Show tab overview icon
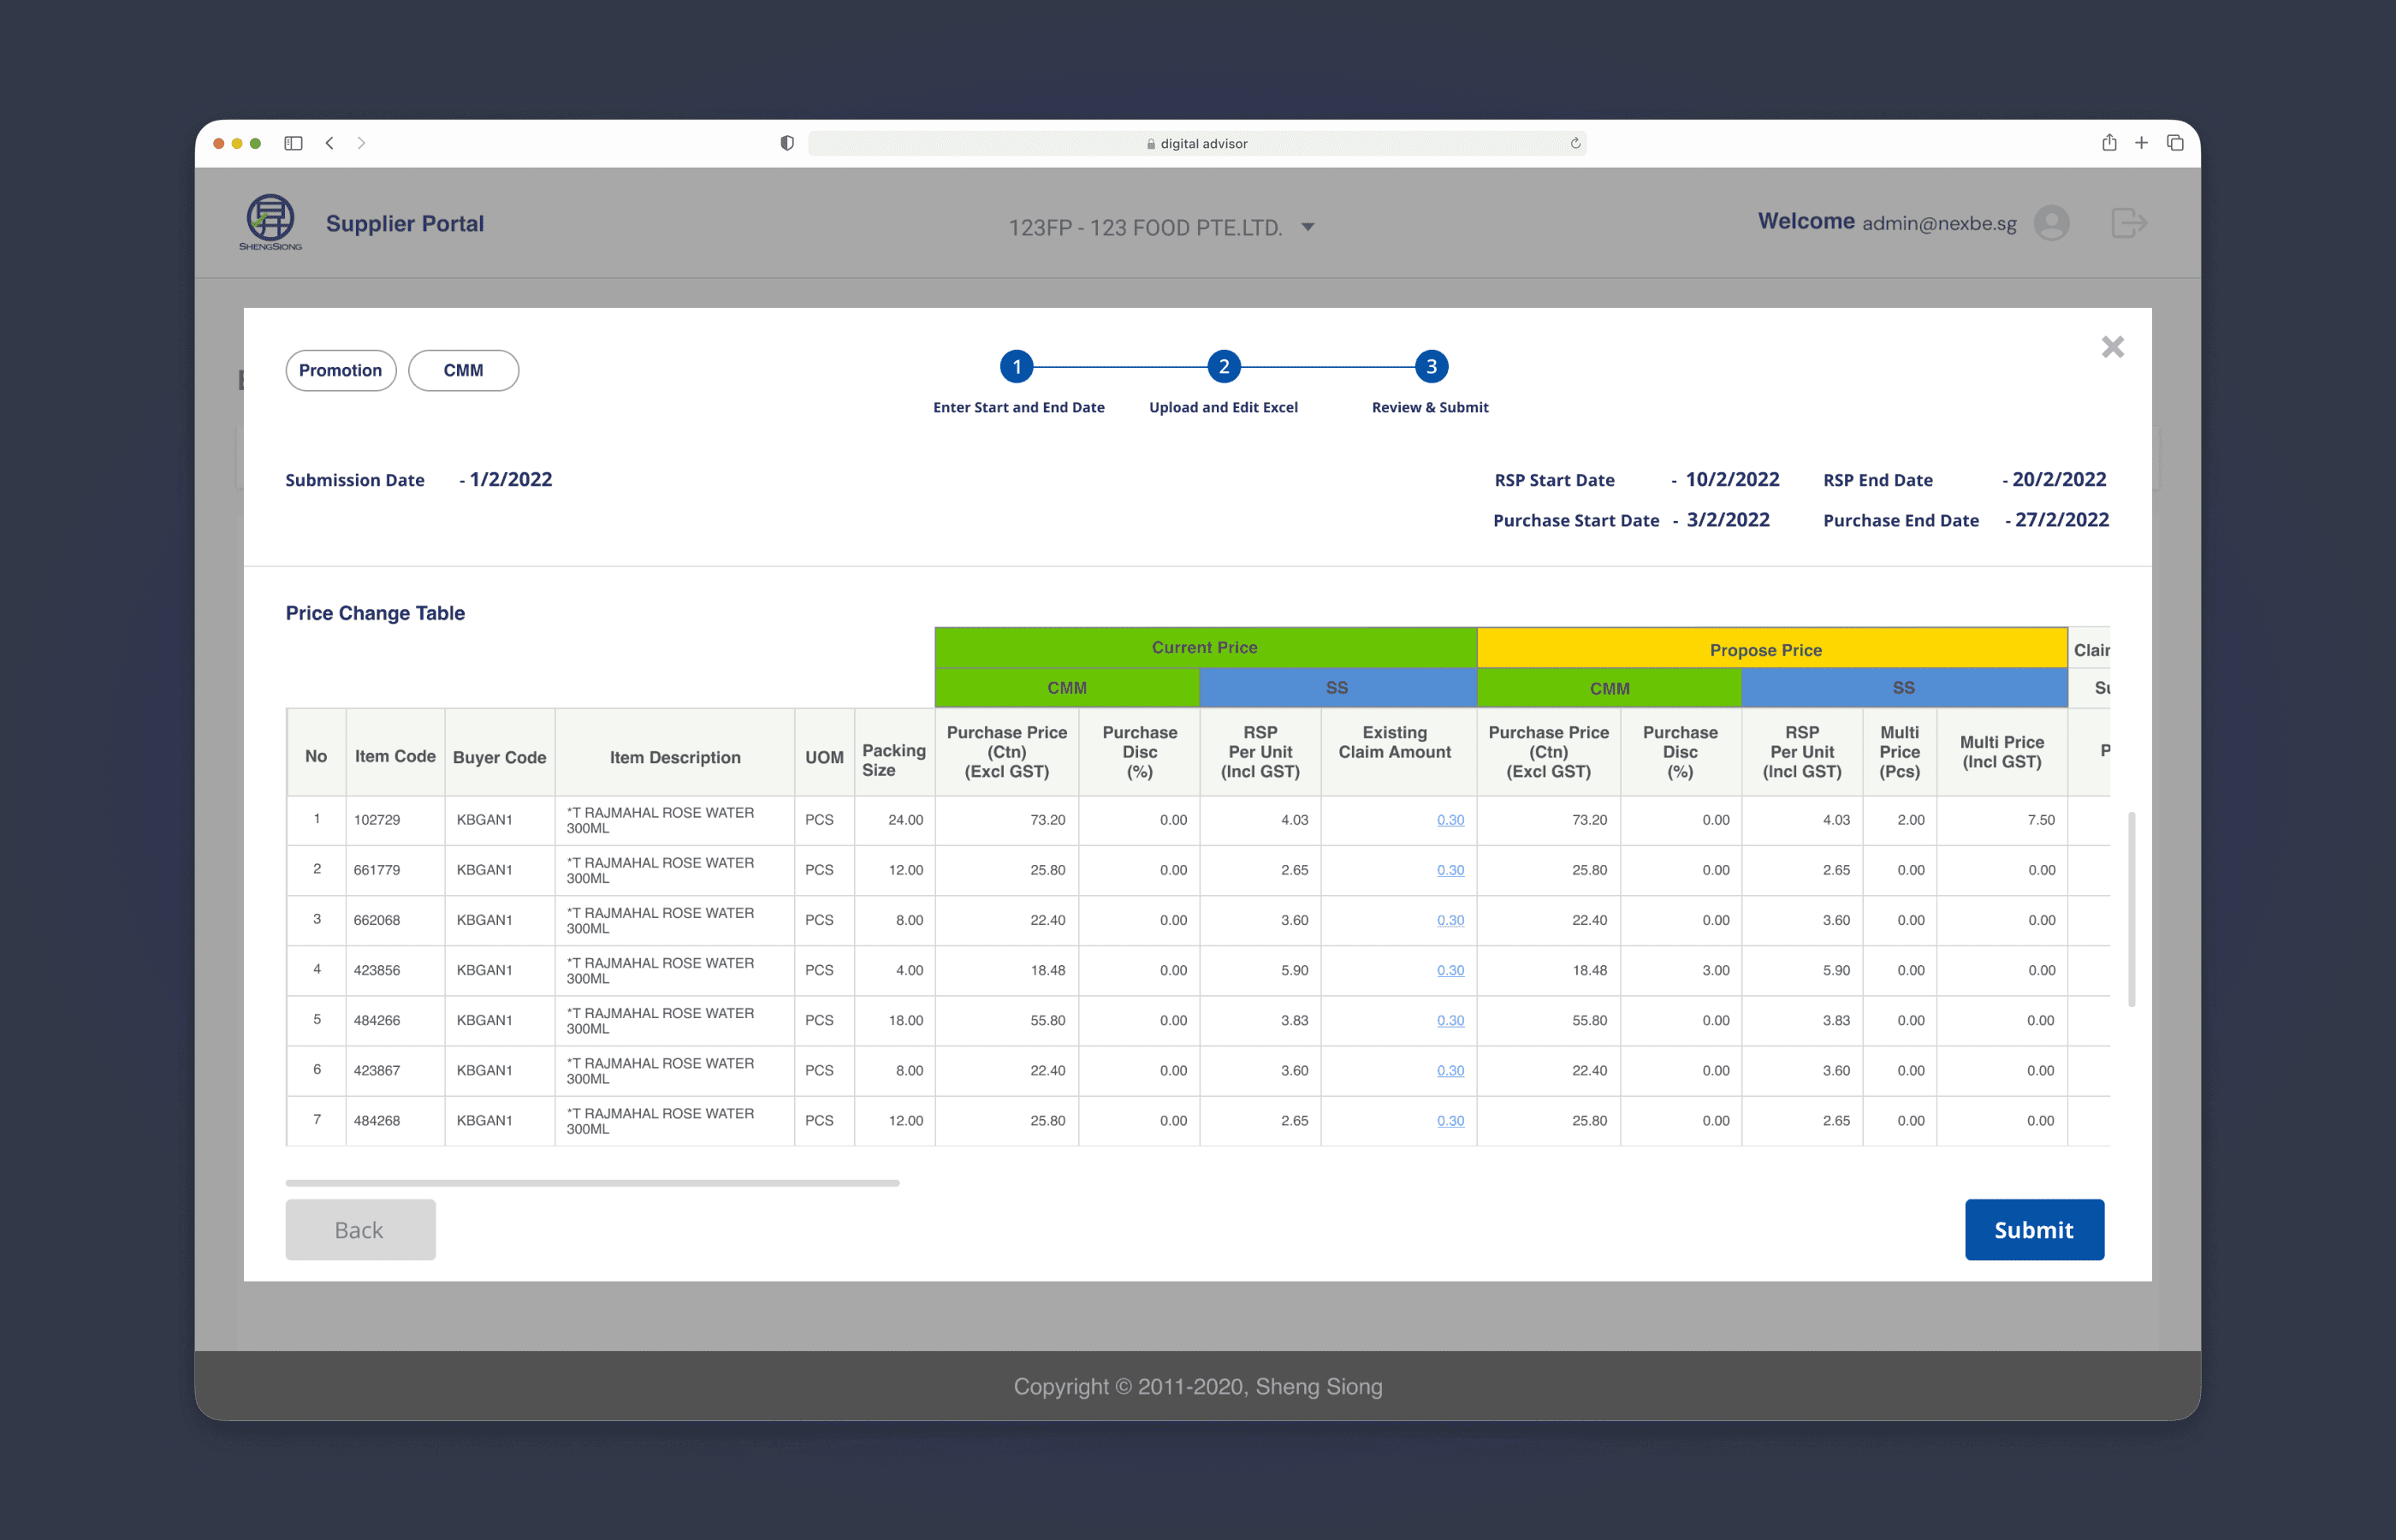 [2175, 143]
